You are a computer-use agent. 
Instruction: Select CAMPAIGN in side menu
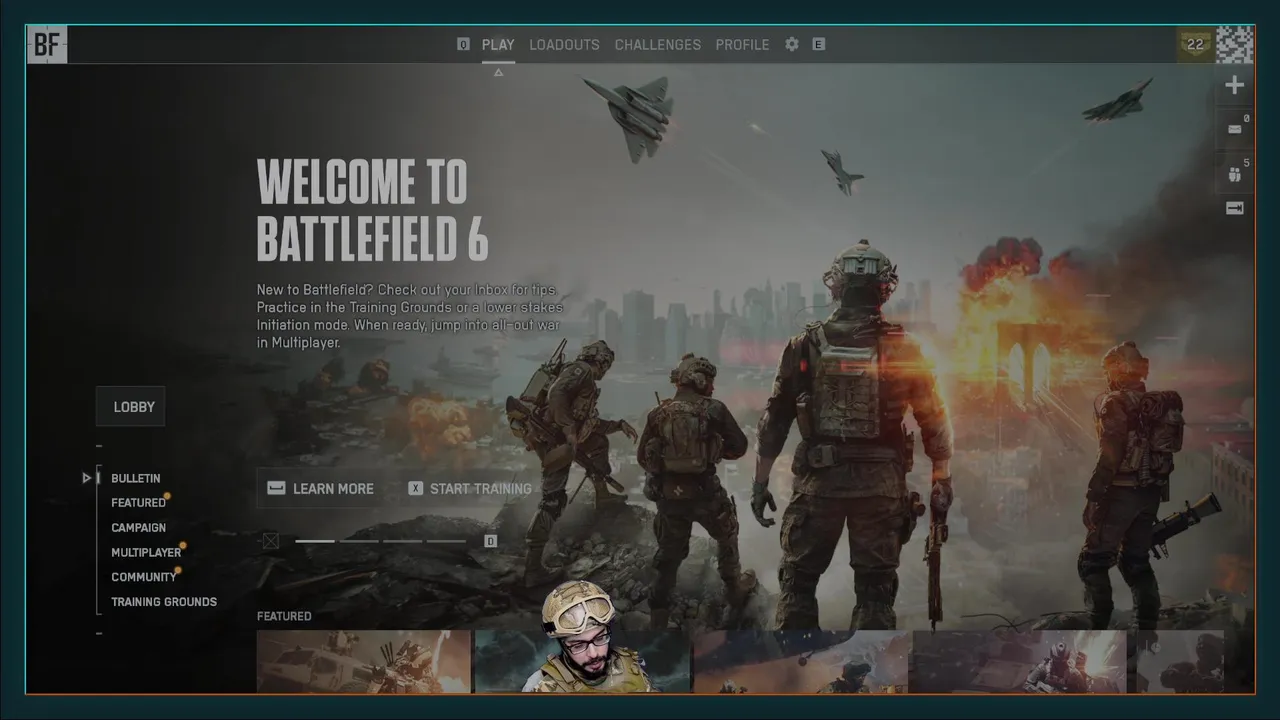pyautogui.click(x=138, y=528)
